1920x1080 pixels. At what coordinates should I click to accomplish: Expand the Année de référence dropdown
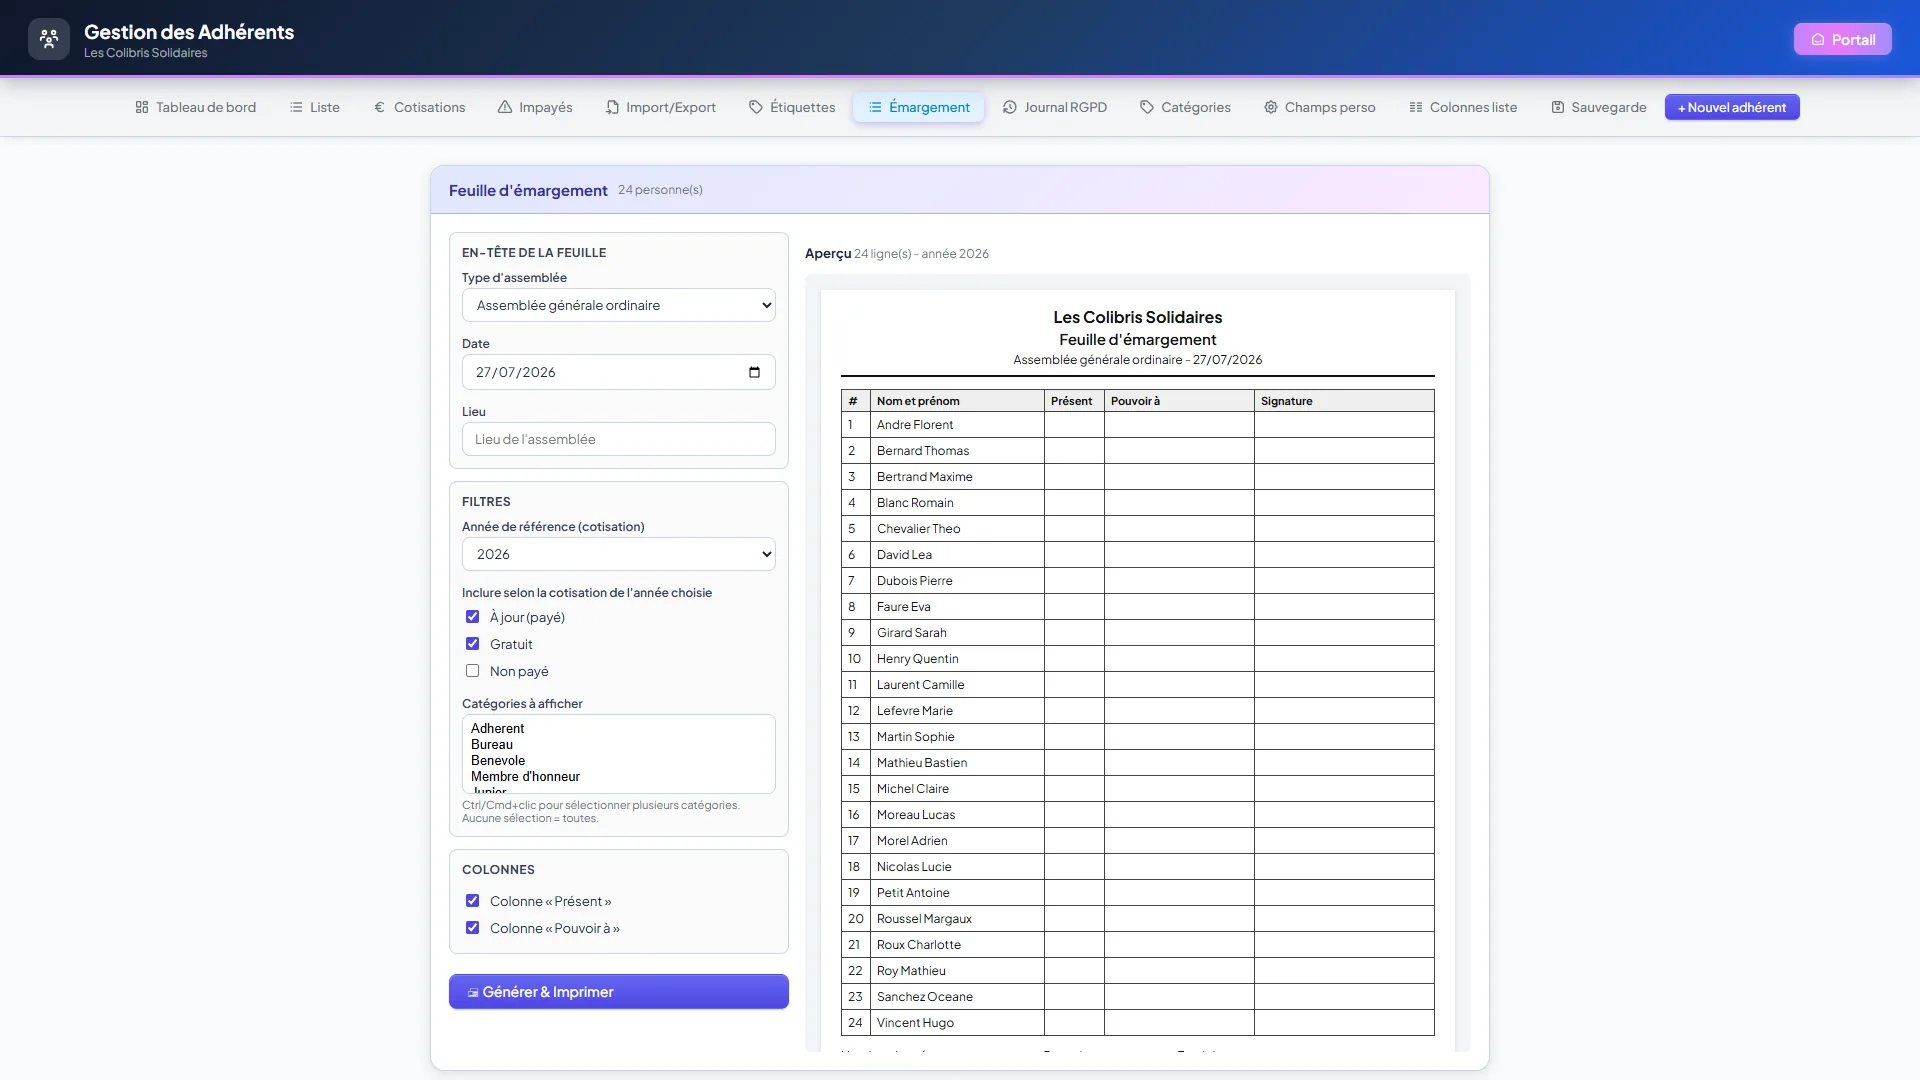[619, 554]
